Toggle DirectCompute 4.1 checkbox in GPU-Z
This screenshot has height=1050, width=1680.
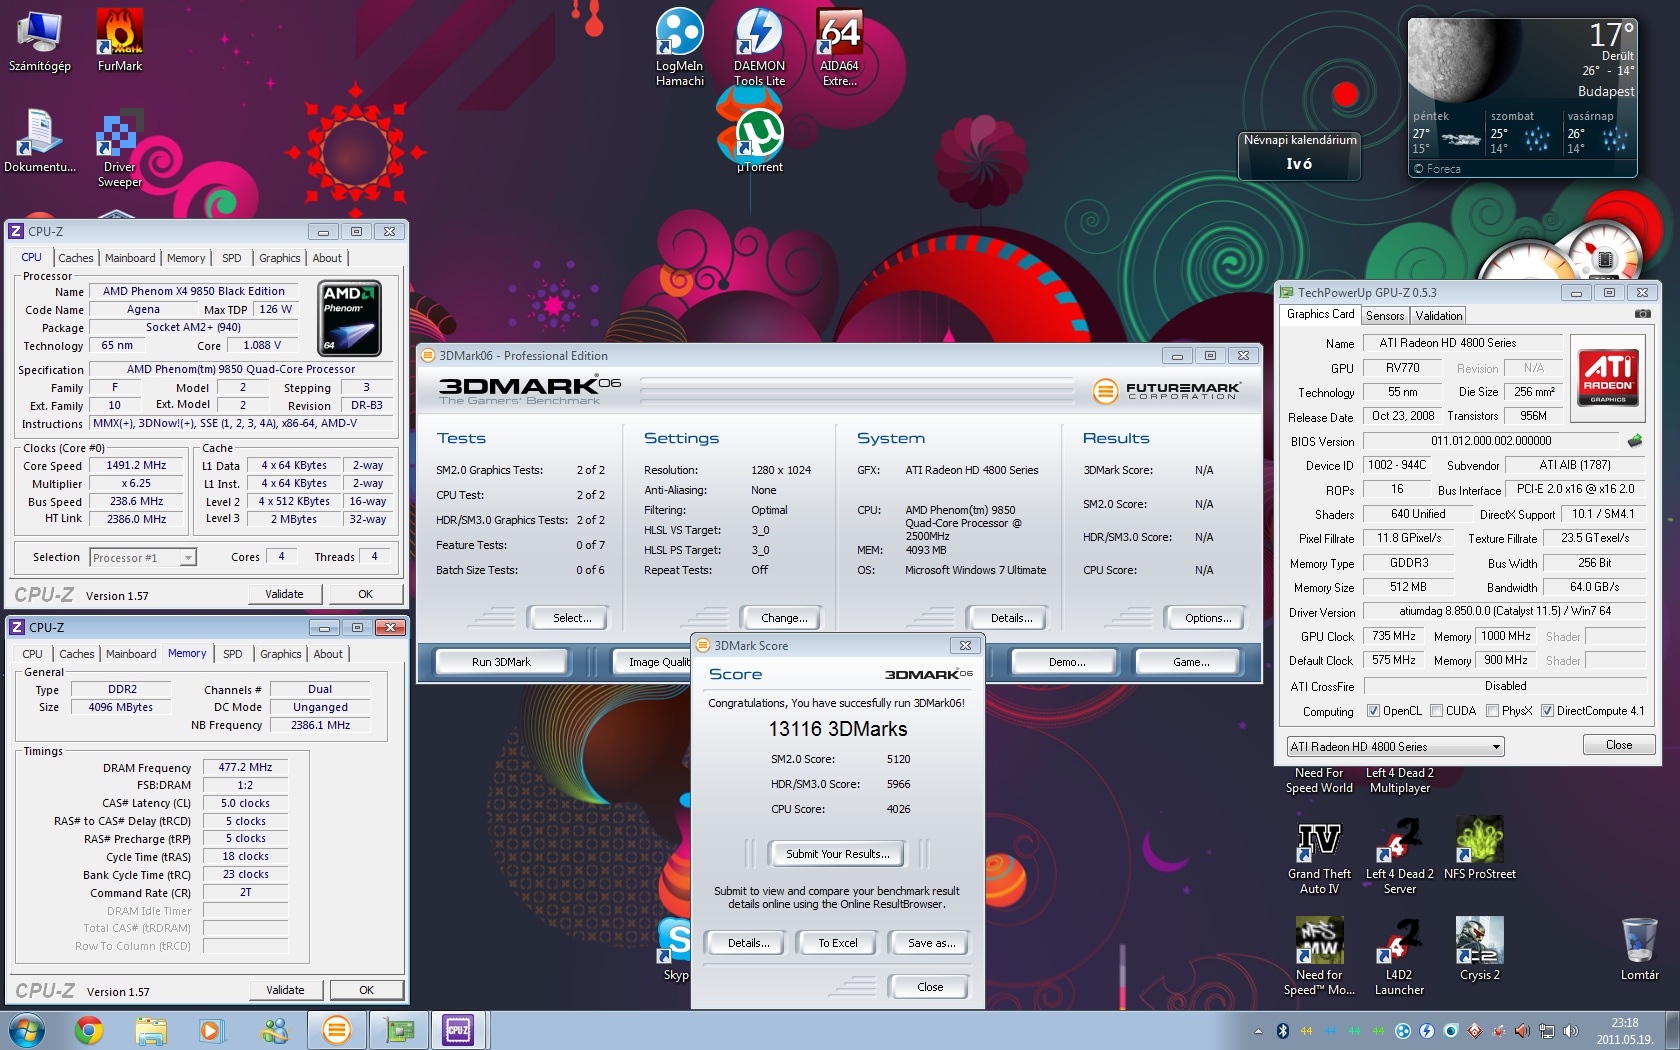[x=1547, y=711]
